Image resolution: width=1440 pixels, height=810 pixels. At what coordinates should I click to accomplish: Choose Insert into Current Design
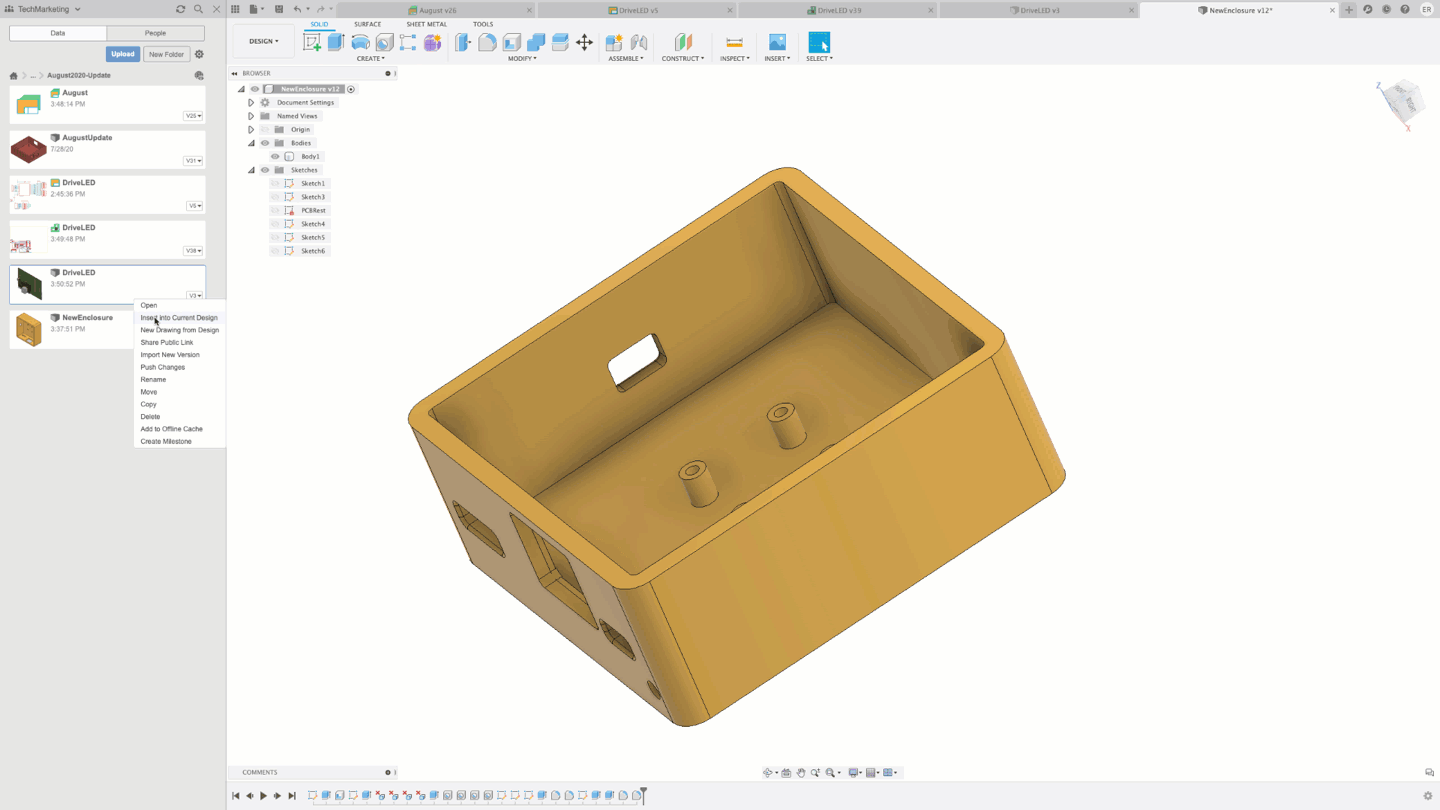click(179, 318)
